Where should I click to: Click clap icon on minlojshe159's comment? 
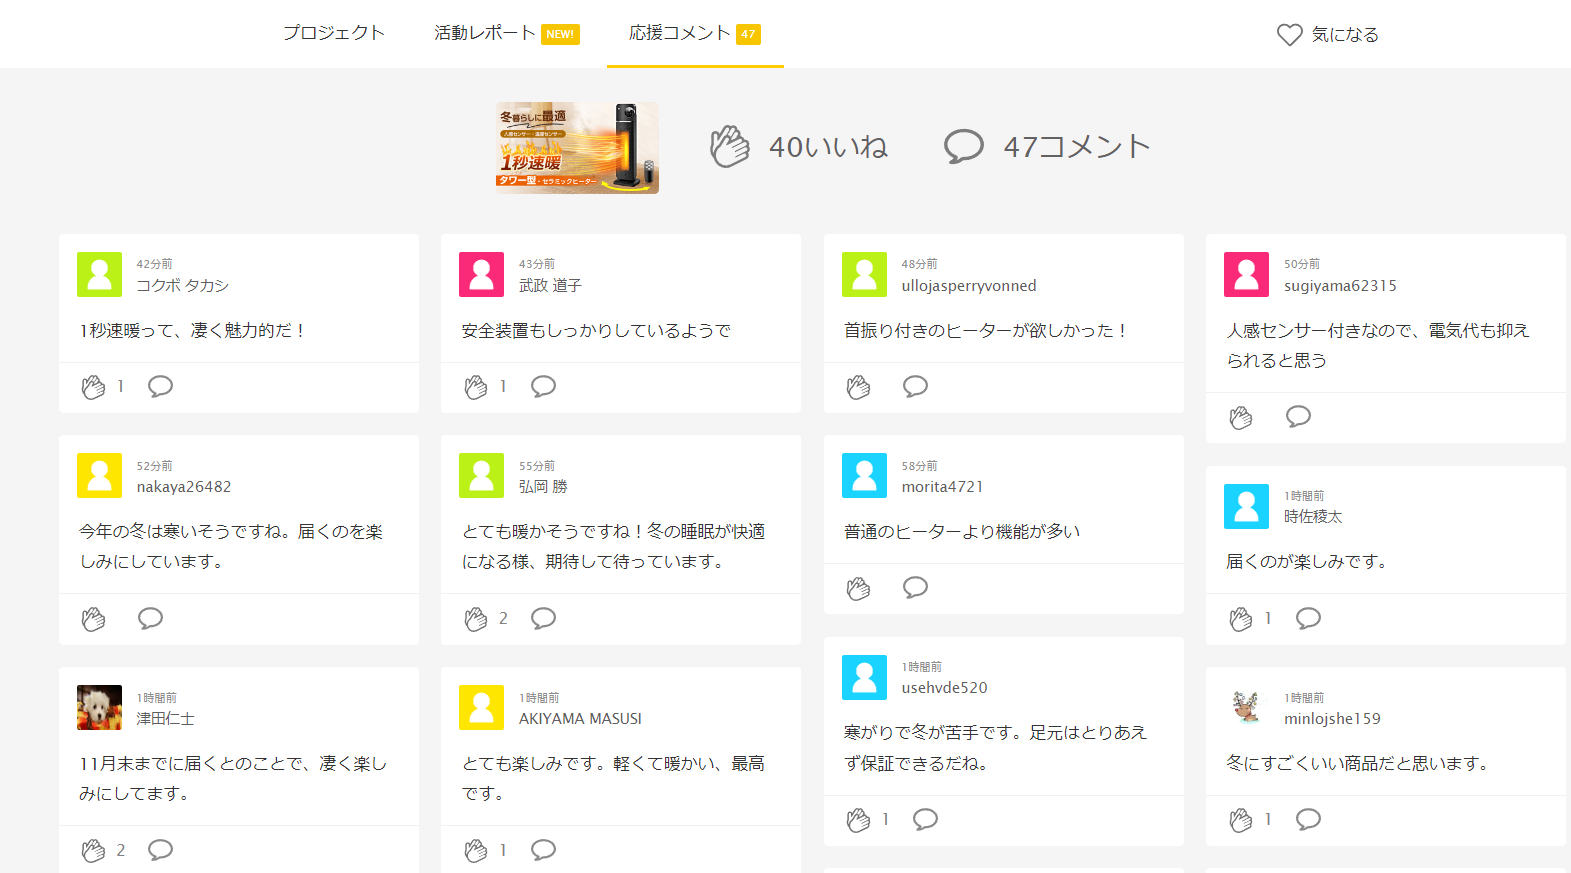pyautogui.click(x=1240, y=820)
